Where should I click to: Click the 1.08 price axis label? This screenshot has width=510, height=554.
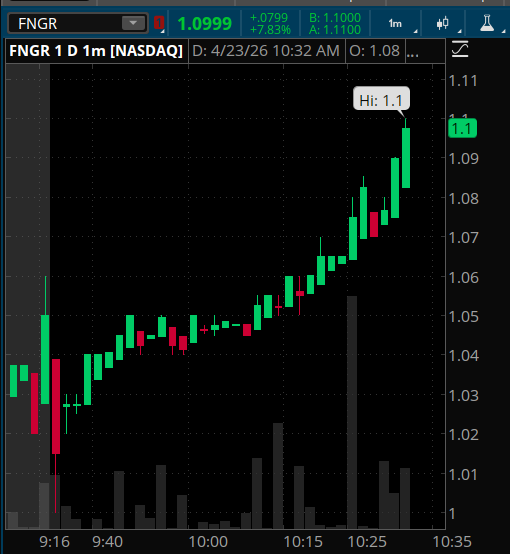463,199
